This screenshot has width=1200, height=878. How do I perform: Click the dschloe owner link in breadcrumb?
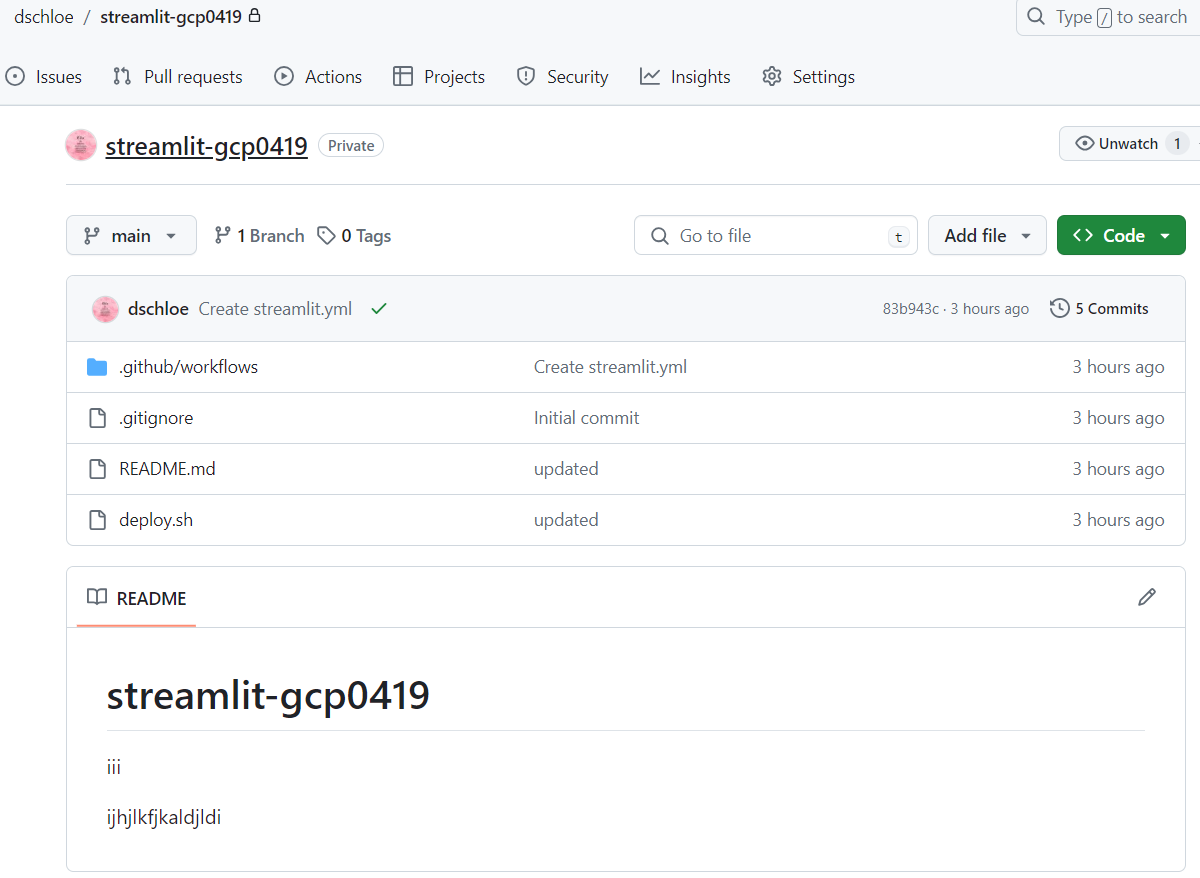point(44,17)
